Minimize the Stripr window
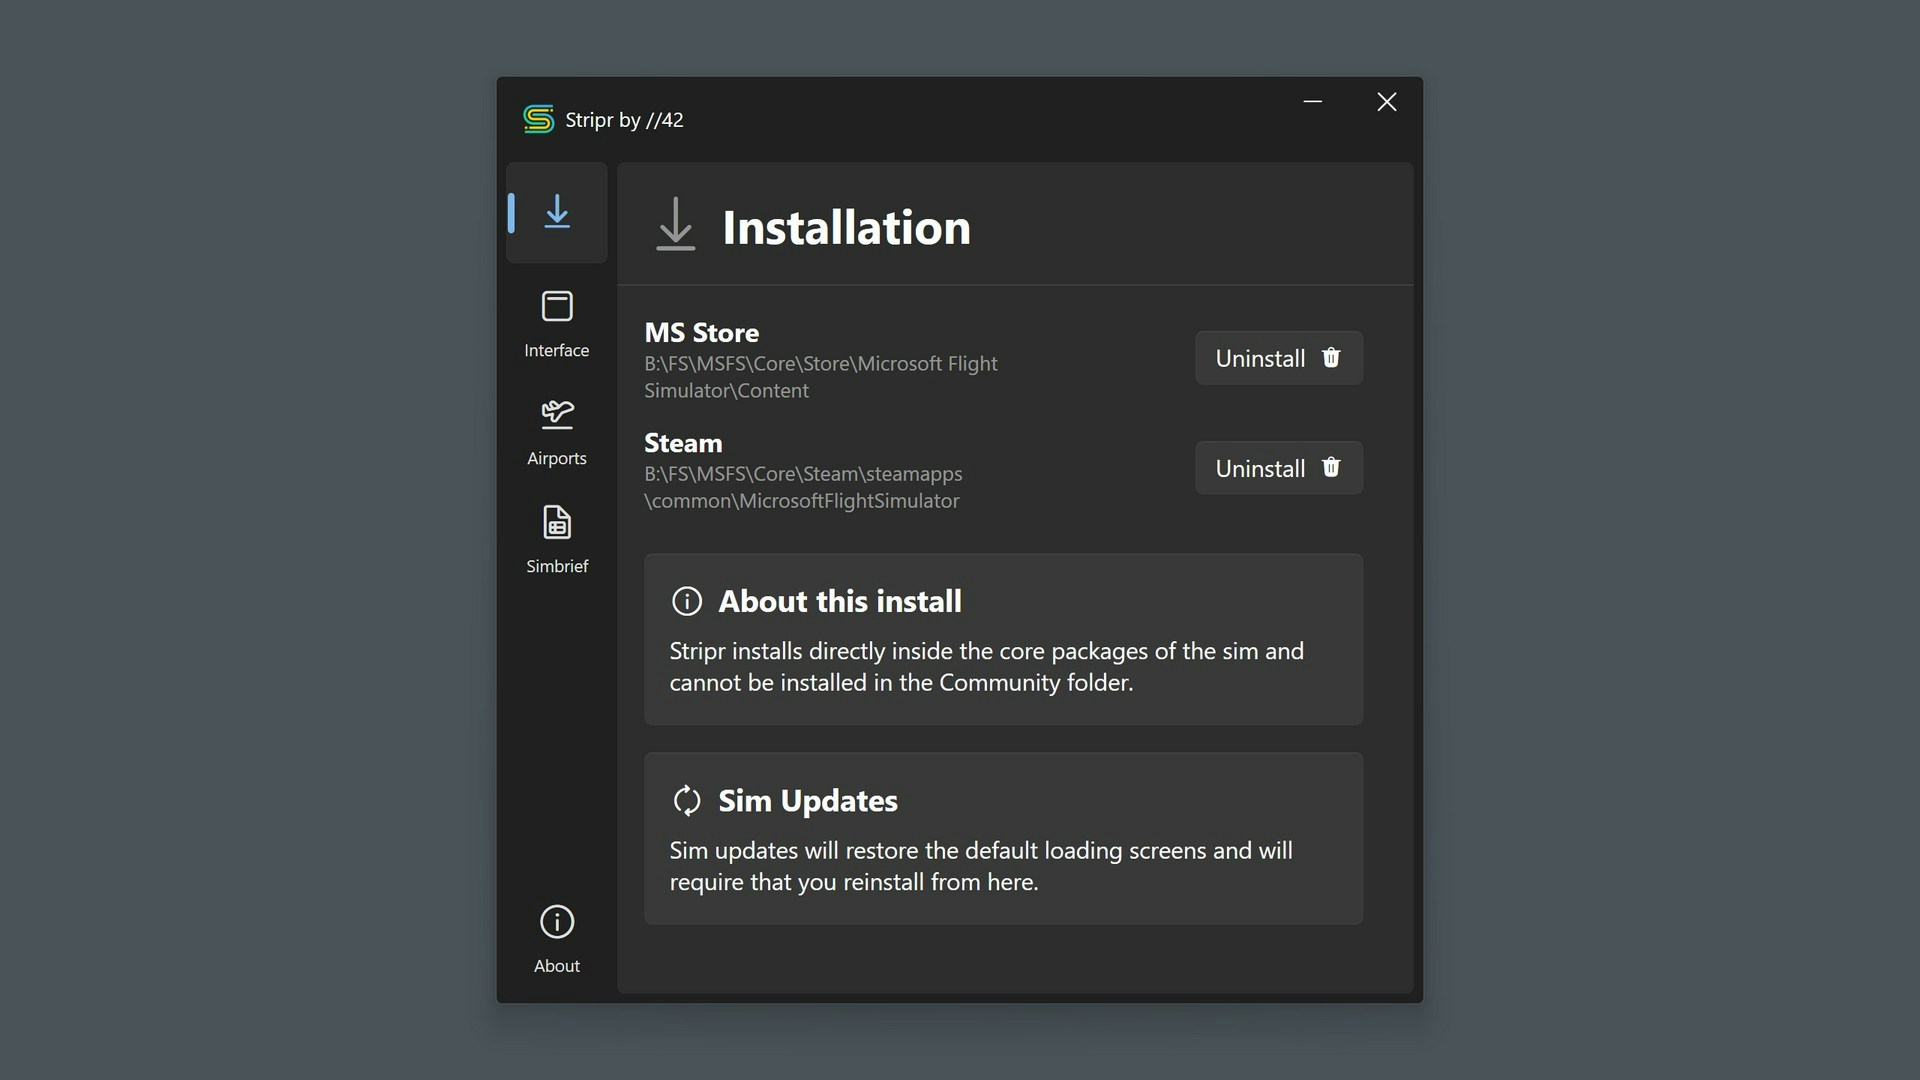The width and height of the screenshot is (1920, 1080). [1313, 102]
